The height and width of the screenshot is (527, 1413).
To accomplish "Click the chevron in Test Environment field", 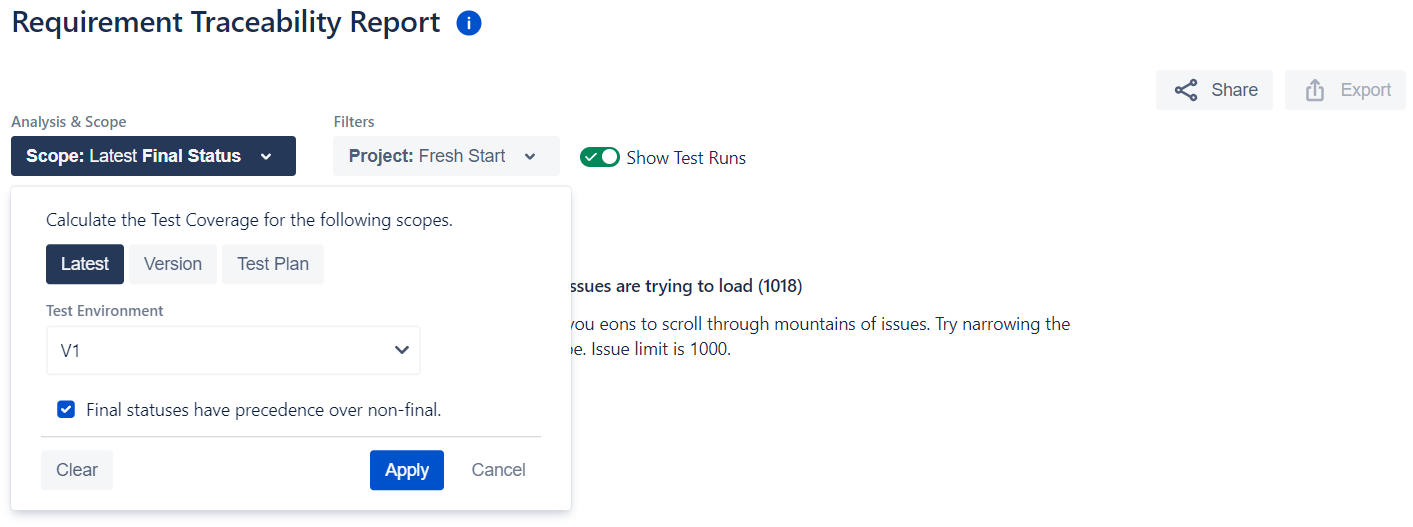I will [402, 350].
